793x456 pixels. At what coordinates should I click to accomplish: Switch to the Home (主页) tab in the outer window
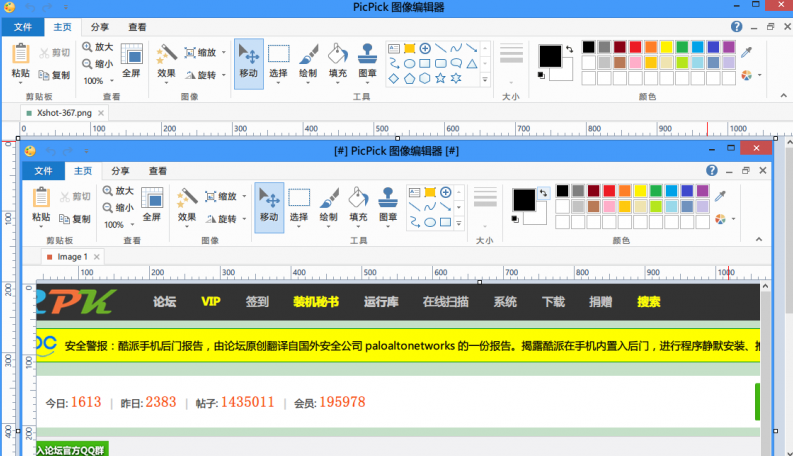(x=63, y=27)
